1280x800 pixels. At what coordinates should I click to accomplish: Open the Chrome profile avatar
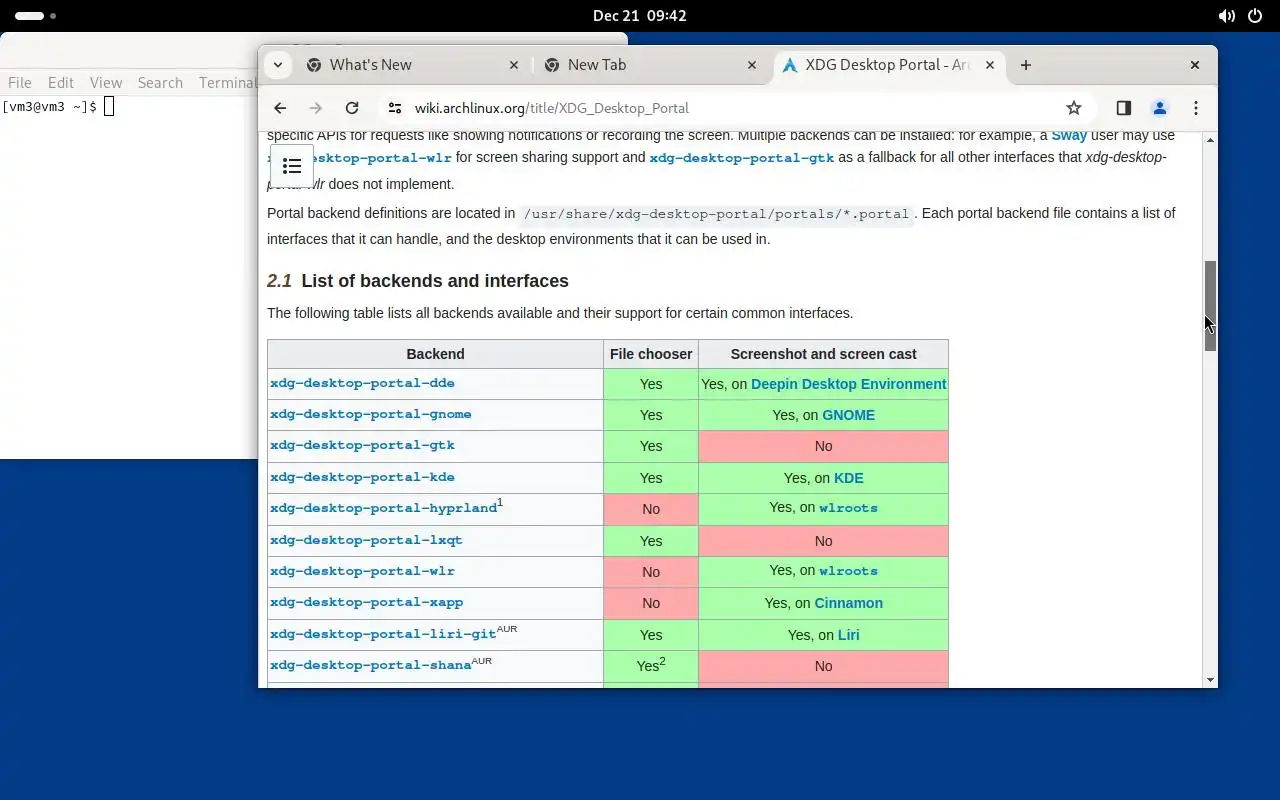(1160, 108)
